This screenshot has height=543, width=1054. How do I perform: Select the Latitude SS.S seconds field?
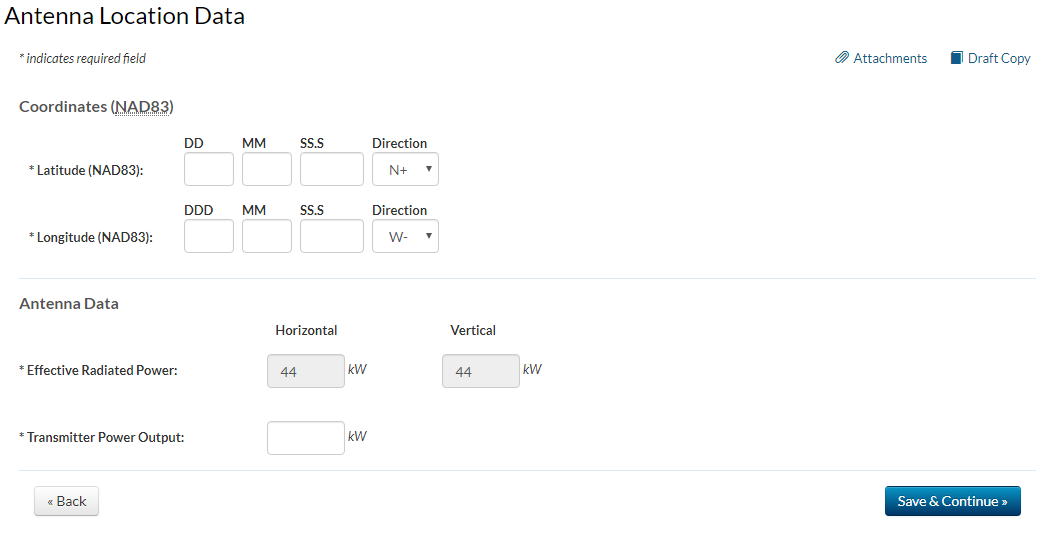point(331,170)
